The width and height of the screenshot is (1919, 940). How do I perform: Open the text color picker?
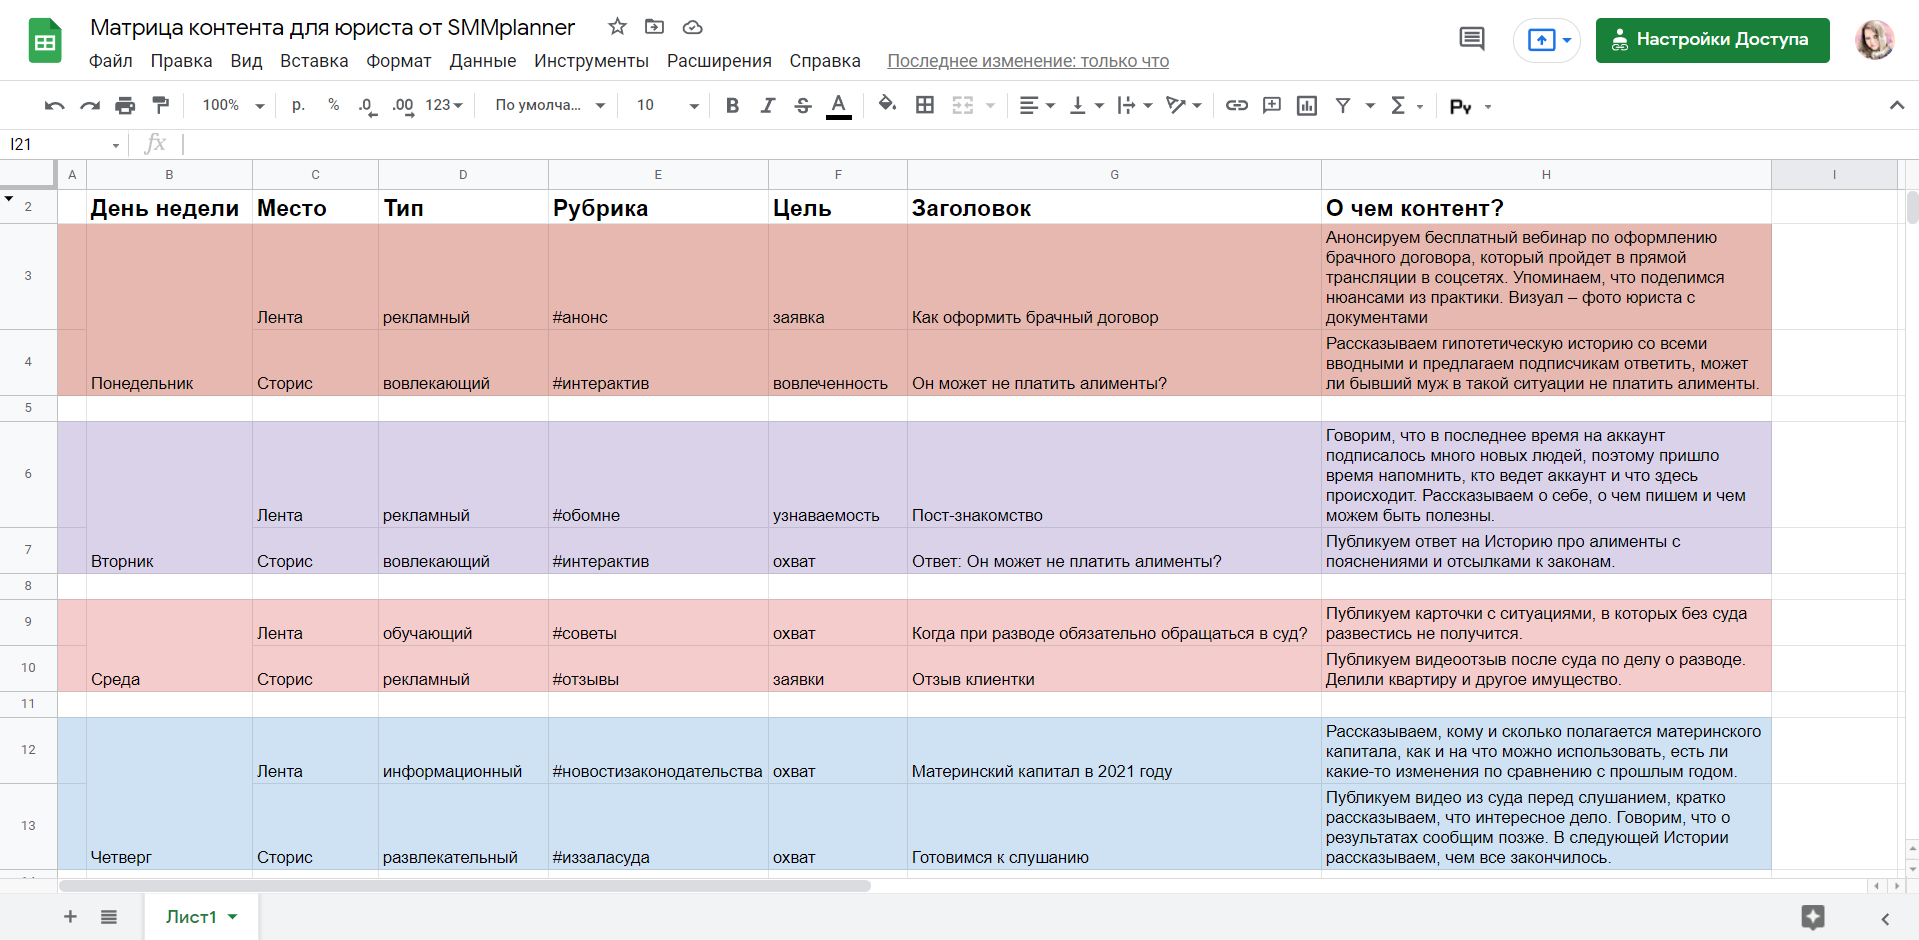(x=838, y=105)
